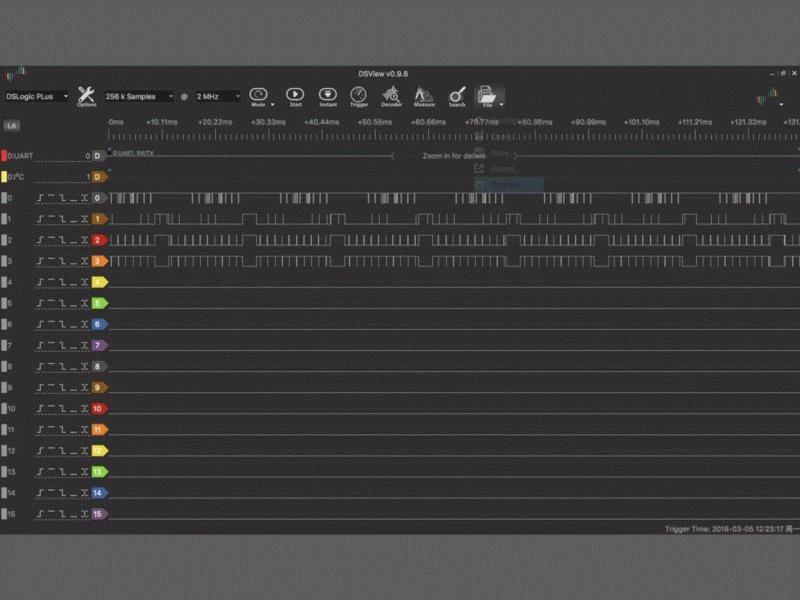Expand the 256 k Samples dropdown
The height and width of the screenshot is (600, 800).
139,96
